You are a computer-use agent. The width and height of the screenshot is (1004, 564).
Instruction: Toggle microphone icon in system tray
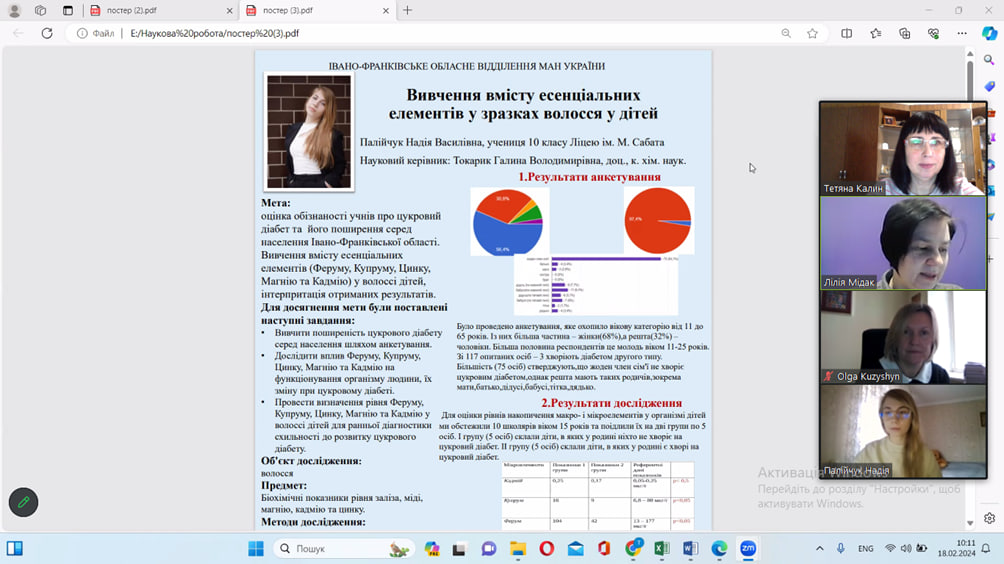coord(841,548)
